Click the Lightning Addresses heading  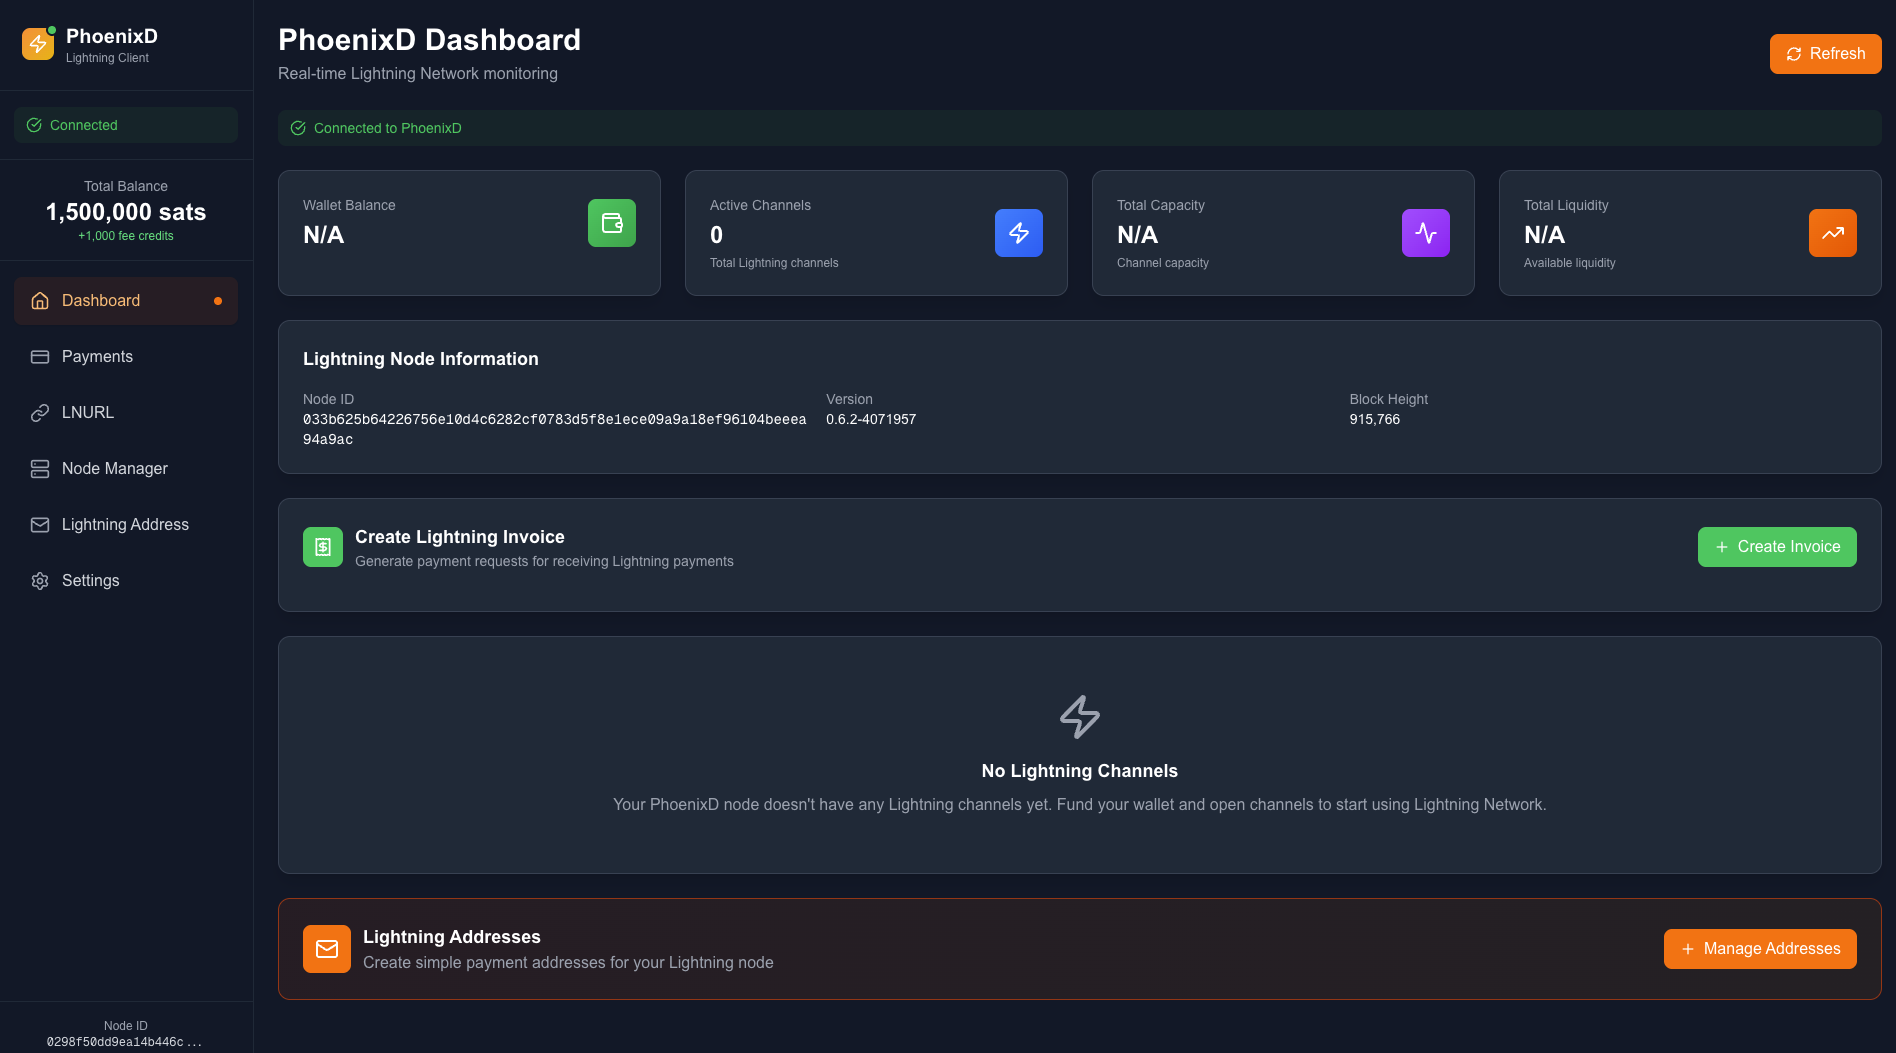coord(452,937)
